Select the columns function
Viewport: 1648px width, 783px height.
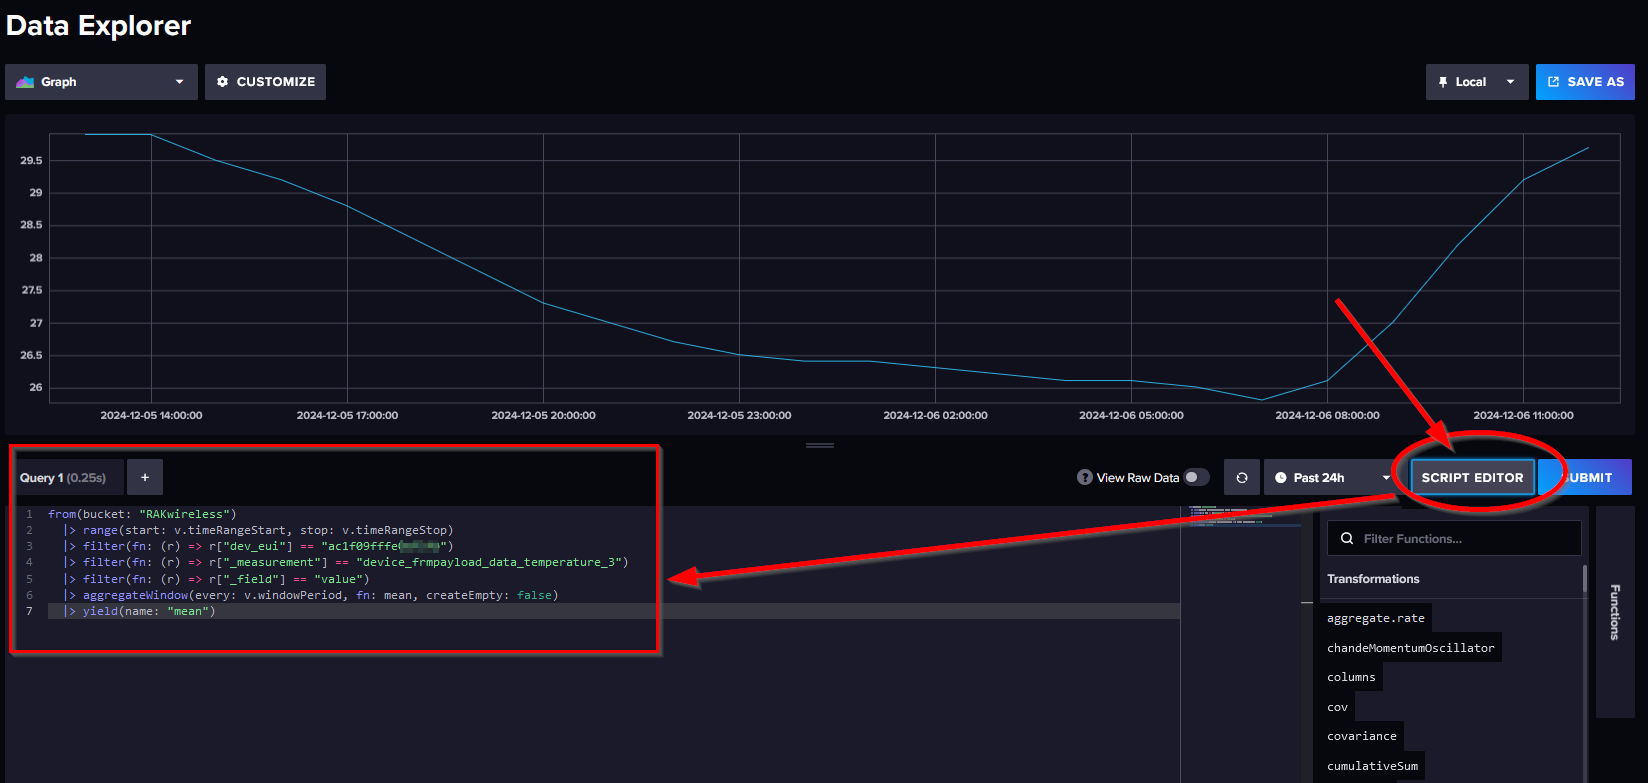click(1351, 677)
